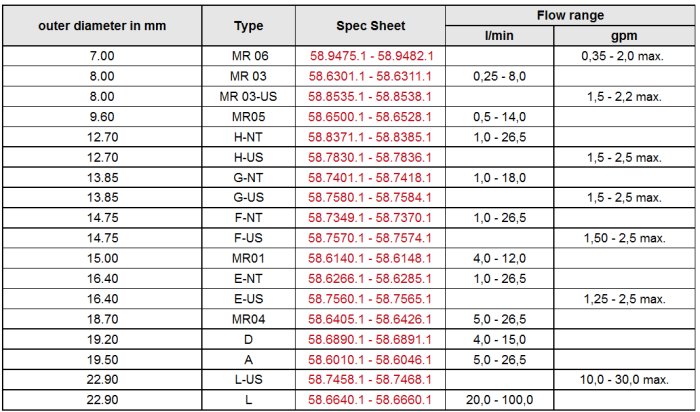Click the 58.6640.1 - 58.6660.1 spec link
The image size is (700, 412).
pyautogui.click(x=370, y=400)
